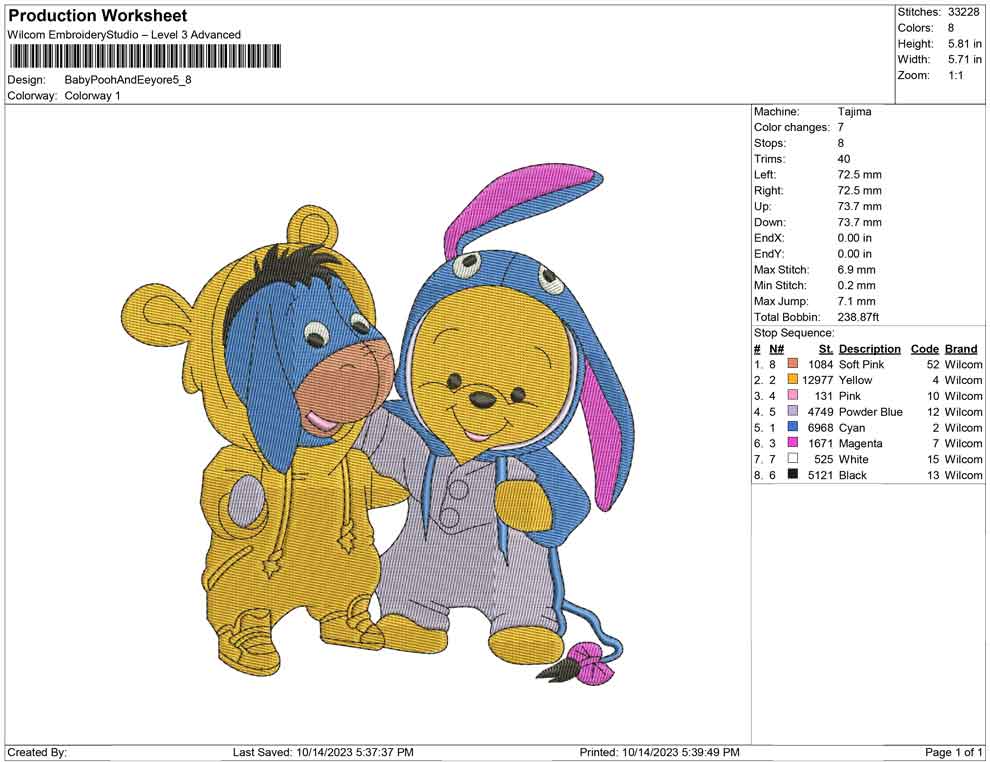The width and height of the screenshot is (990, 762).
Task: Click the Max Jump value '7.1 mm'
Action: click(x=854, y=301)
